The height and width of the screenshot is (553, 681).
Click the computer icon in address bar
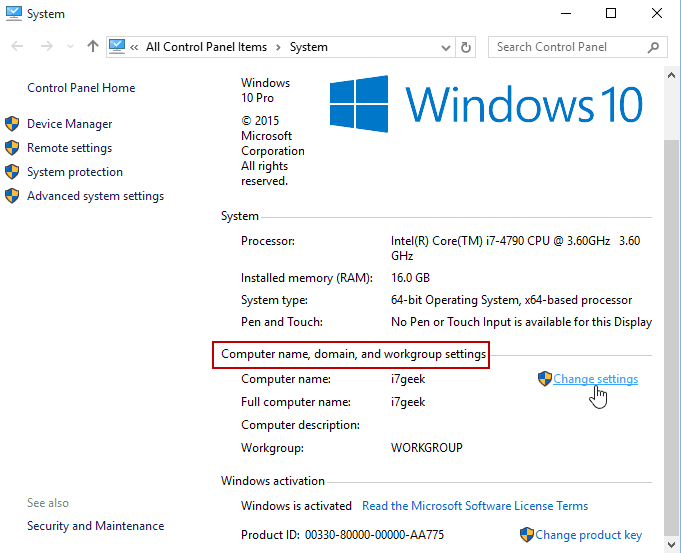(117, 46)
